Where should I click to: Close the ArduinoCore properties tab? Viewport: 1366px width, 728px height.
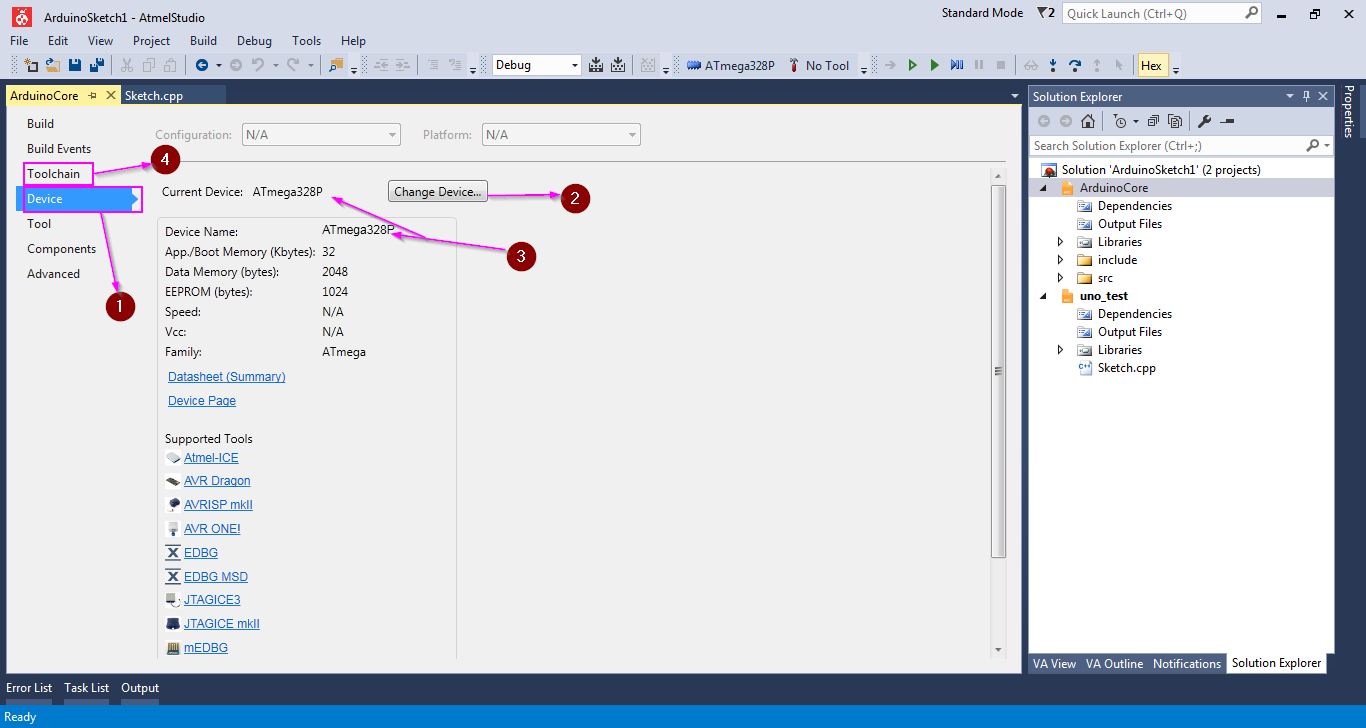click(x=110, y=95)
